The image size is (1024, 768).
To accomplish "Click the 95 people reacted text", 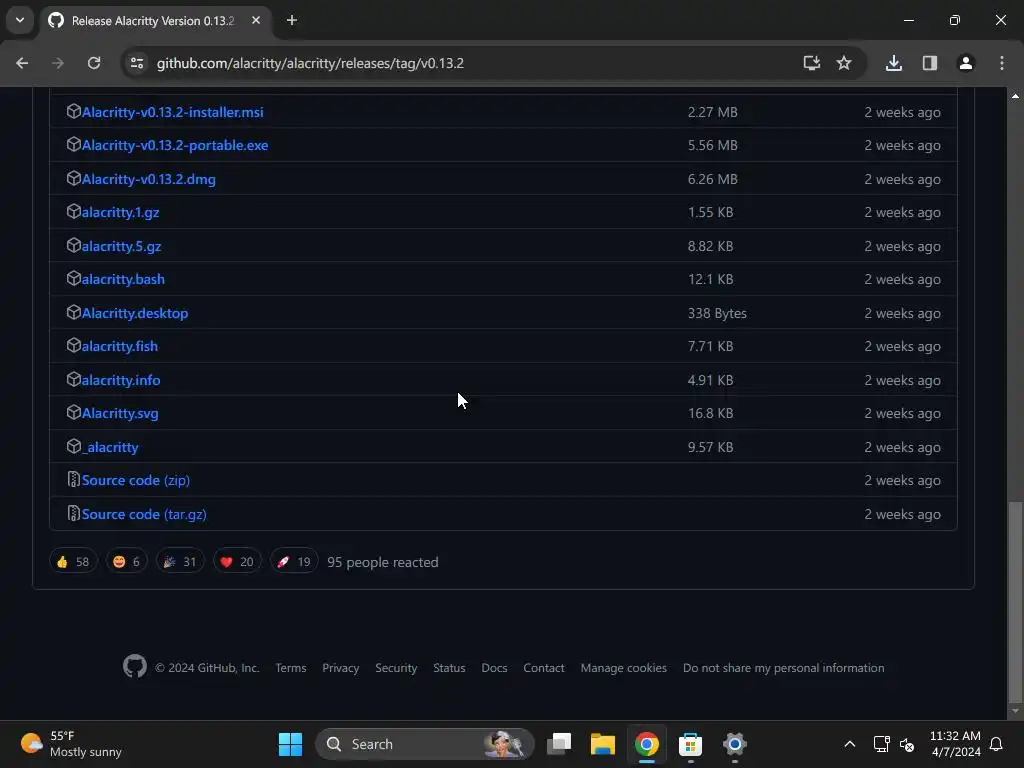I will point(383,562).
